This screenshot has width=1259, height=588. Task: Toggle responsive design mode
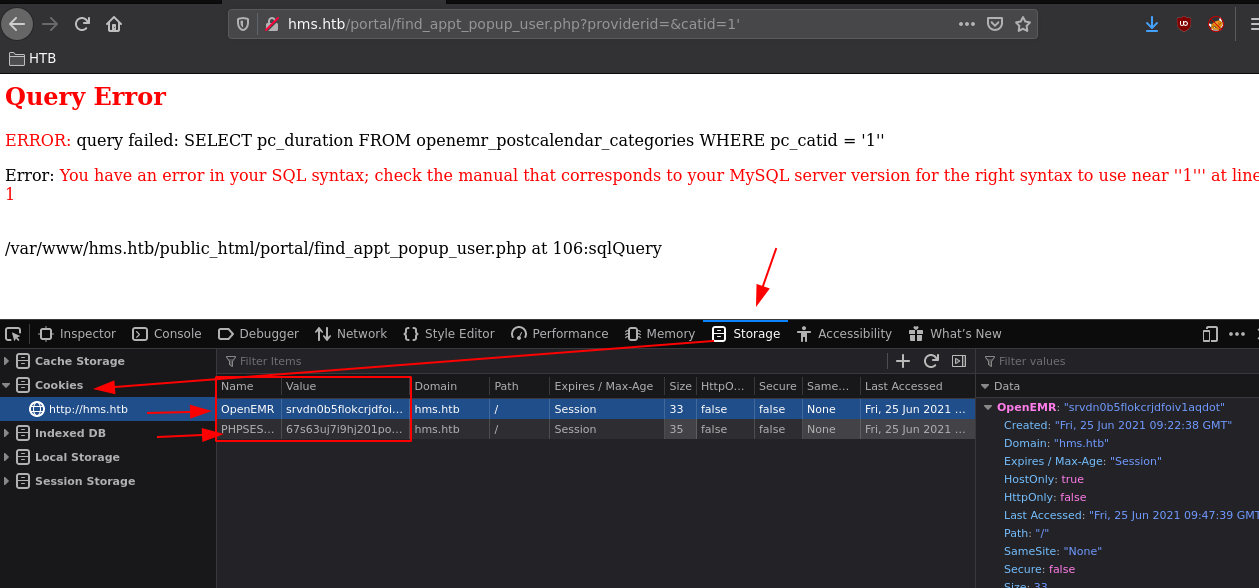(x=1211, y=334)
